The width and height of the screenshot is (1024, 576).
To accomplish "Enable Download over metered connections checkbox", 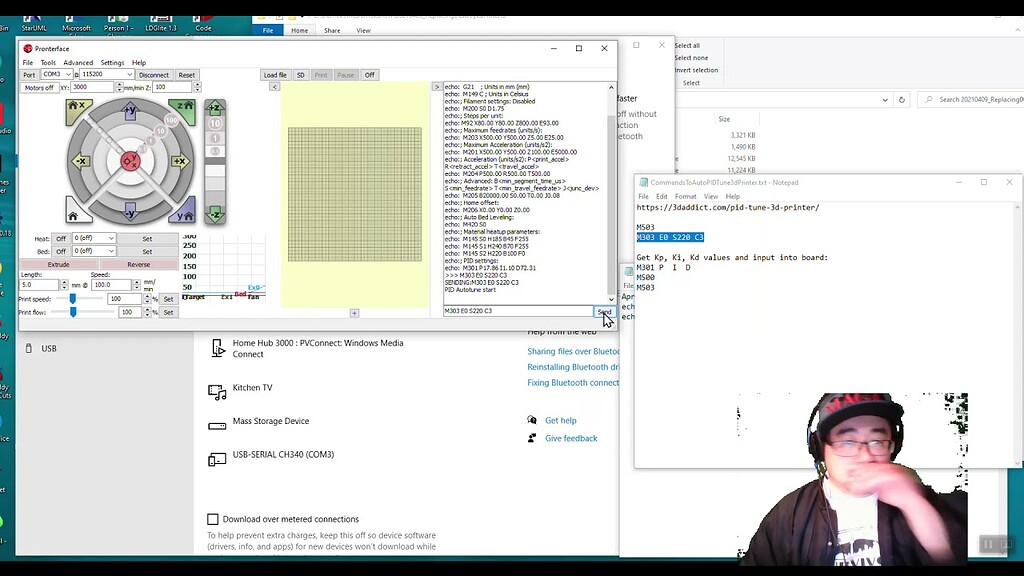I will (x=213, y=519).
